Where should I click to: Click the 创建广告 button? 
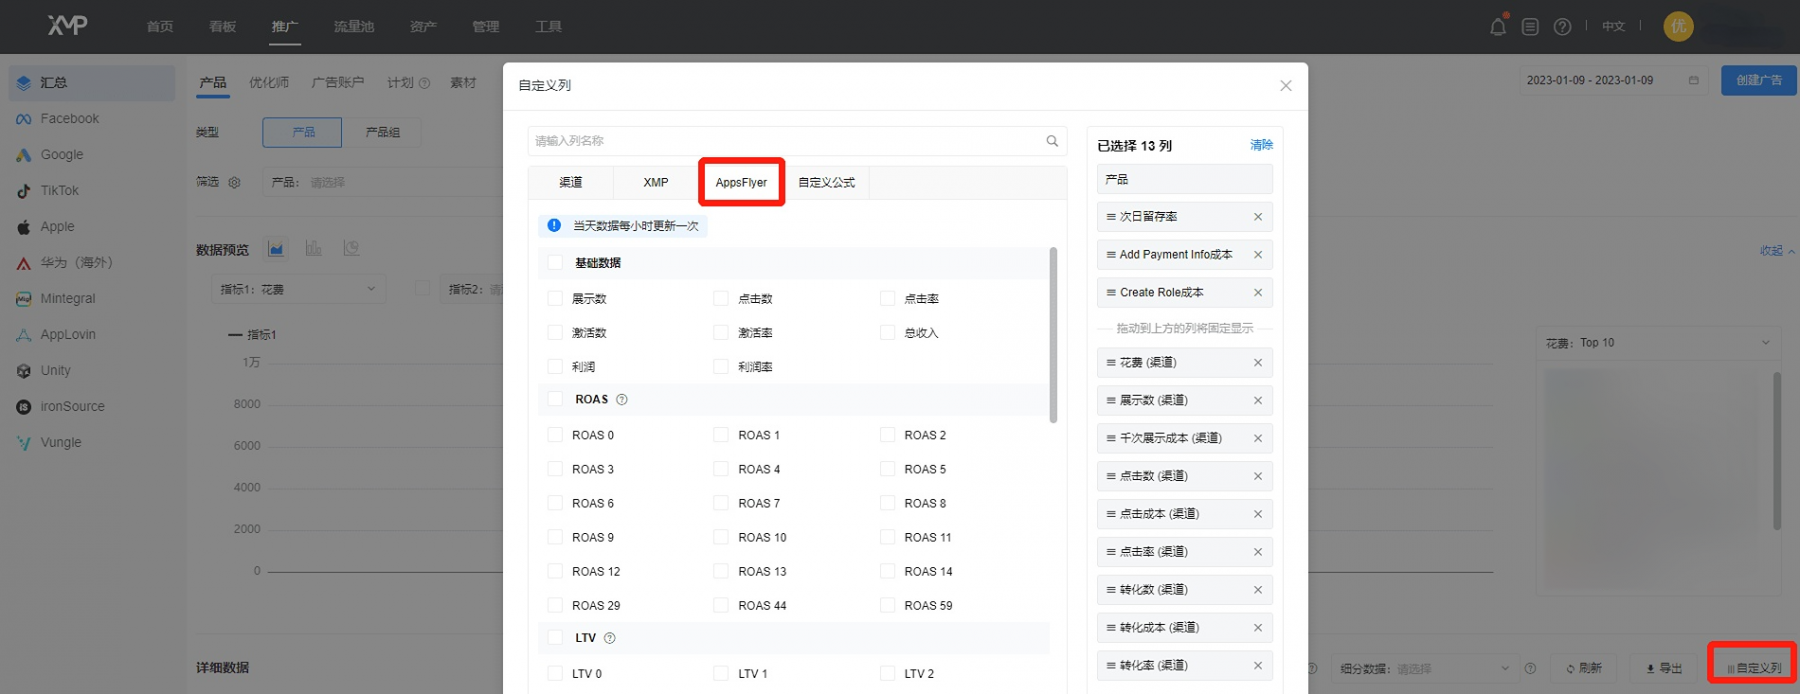[x=1759, y=80]
